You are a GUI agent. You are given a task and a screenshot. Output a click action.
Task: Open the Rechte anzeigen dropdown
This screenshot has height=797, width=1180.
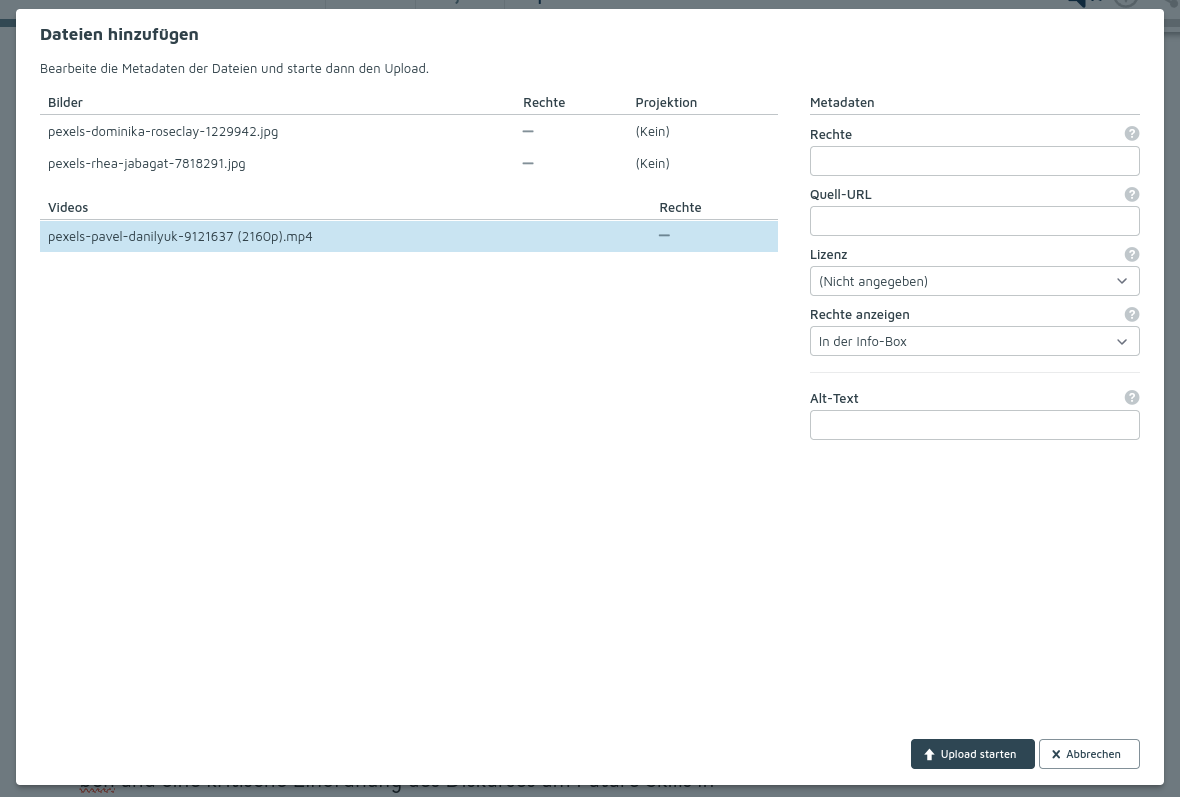pyautogui.click(x=975, y=342)
